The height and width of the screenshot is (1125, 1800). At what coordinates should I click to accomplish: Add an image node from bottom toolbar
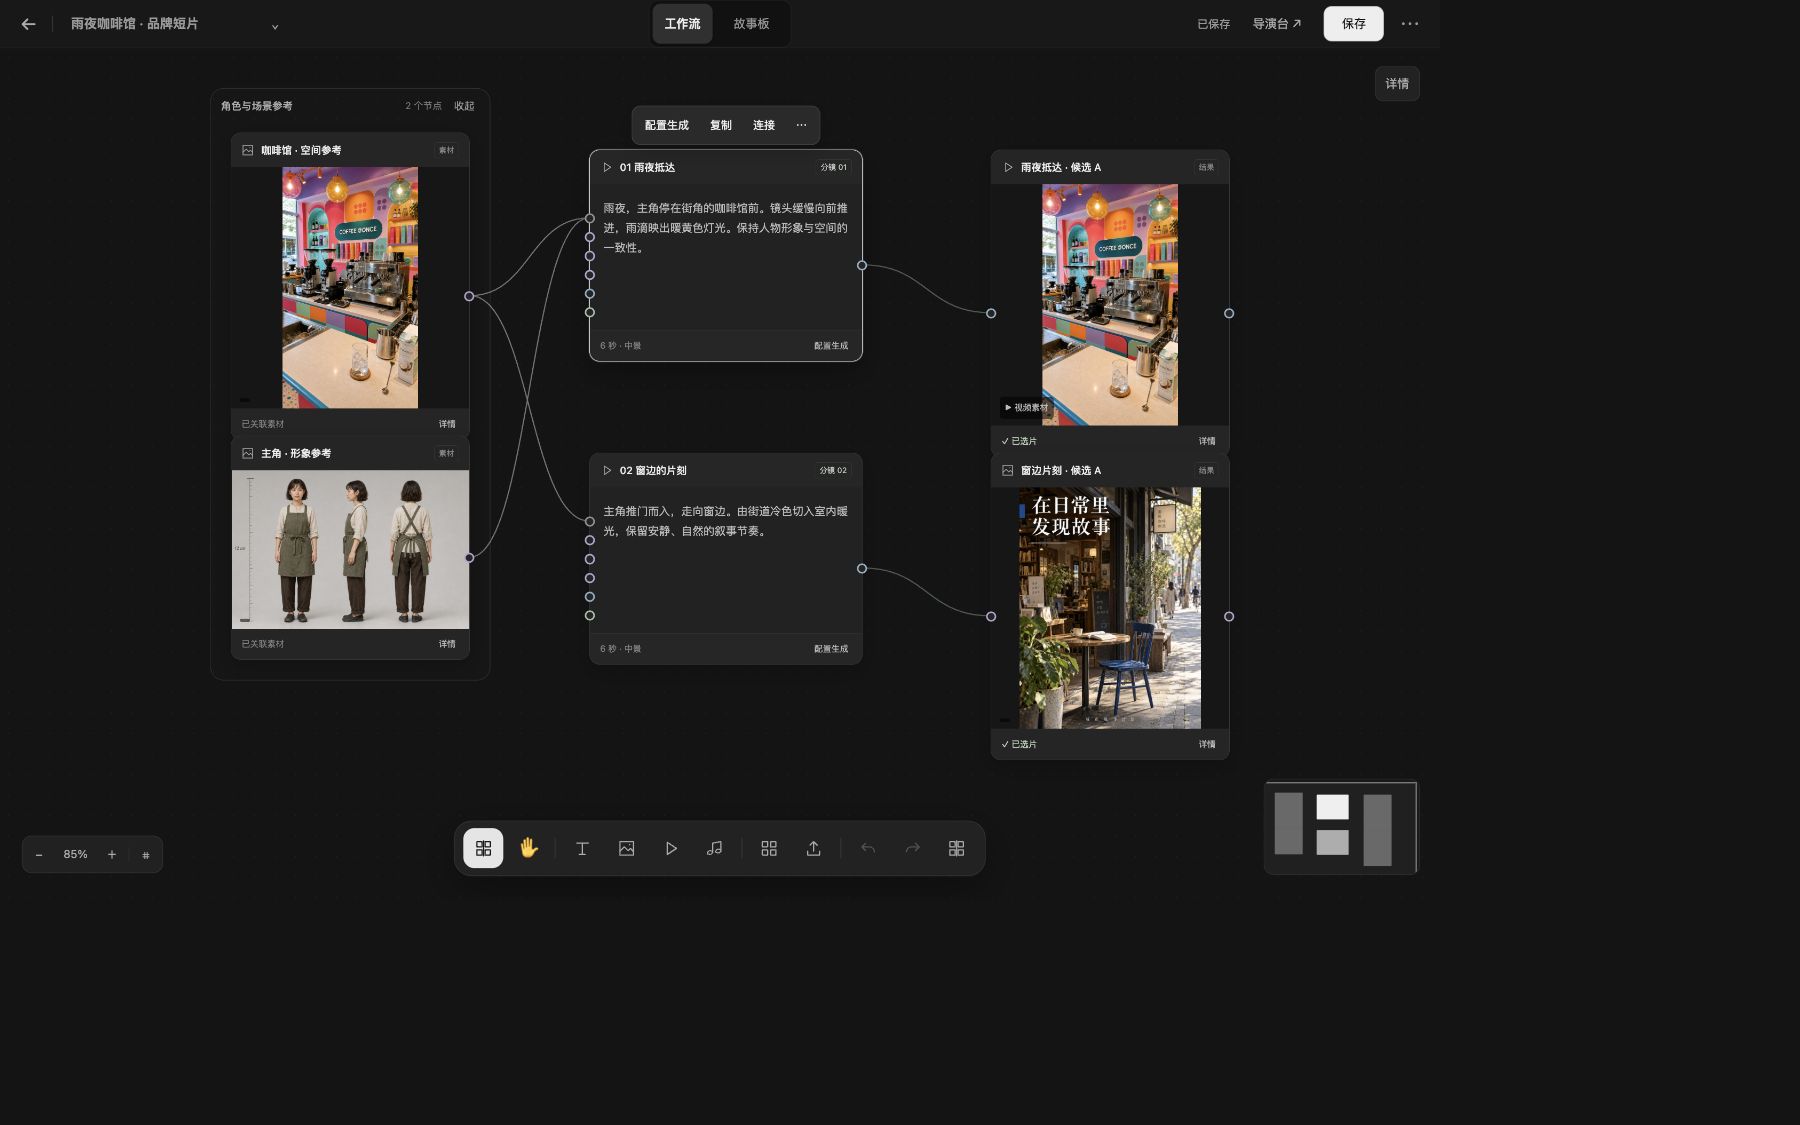(x=627, y=848)
